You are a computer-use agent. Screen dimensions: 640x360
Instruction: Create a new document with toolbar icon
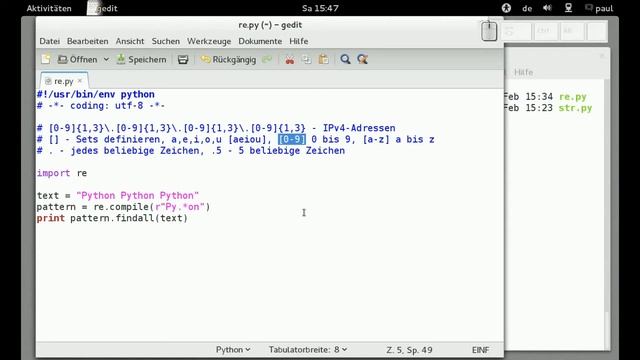click(x=46, y=60)
